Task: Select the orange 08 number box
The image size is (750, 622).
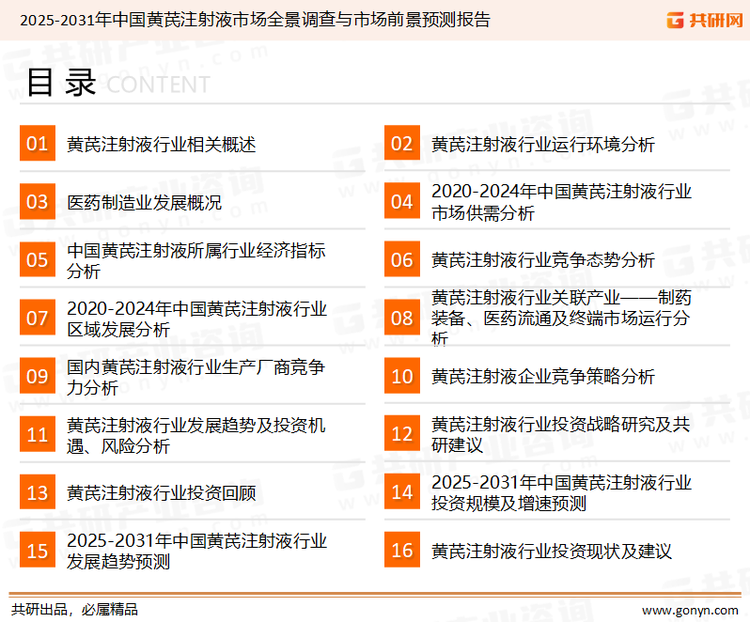Action: [x=402, y=318]
